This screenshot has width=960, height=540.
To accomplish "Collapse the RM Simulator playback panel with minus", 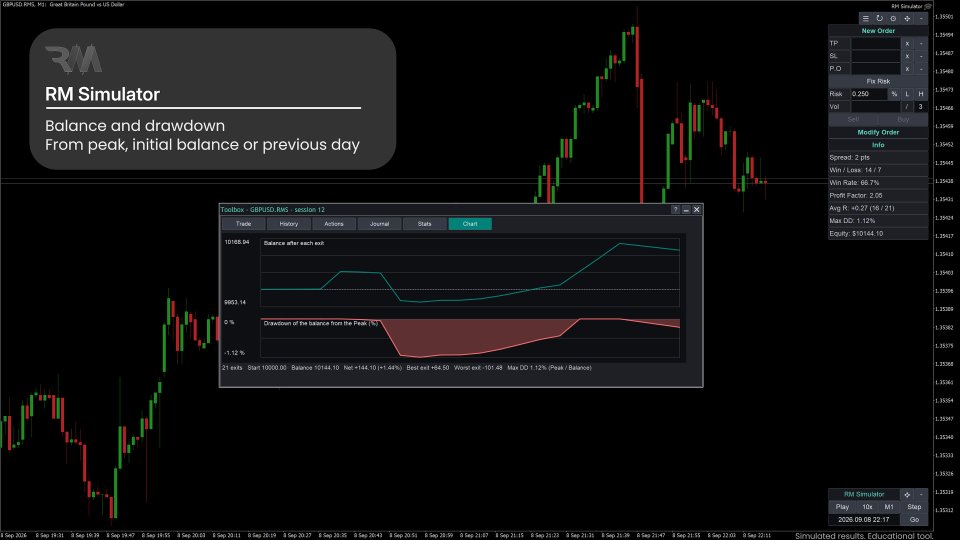I will [x=921, y=495].
